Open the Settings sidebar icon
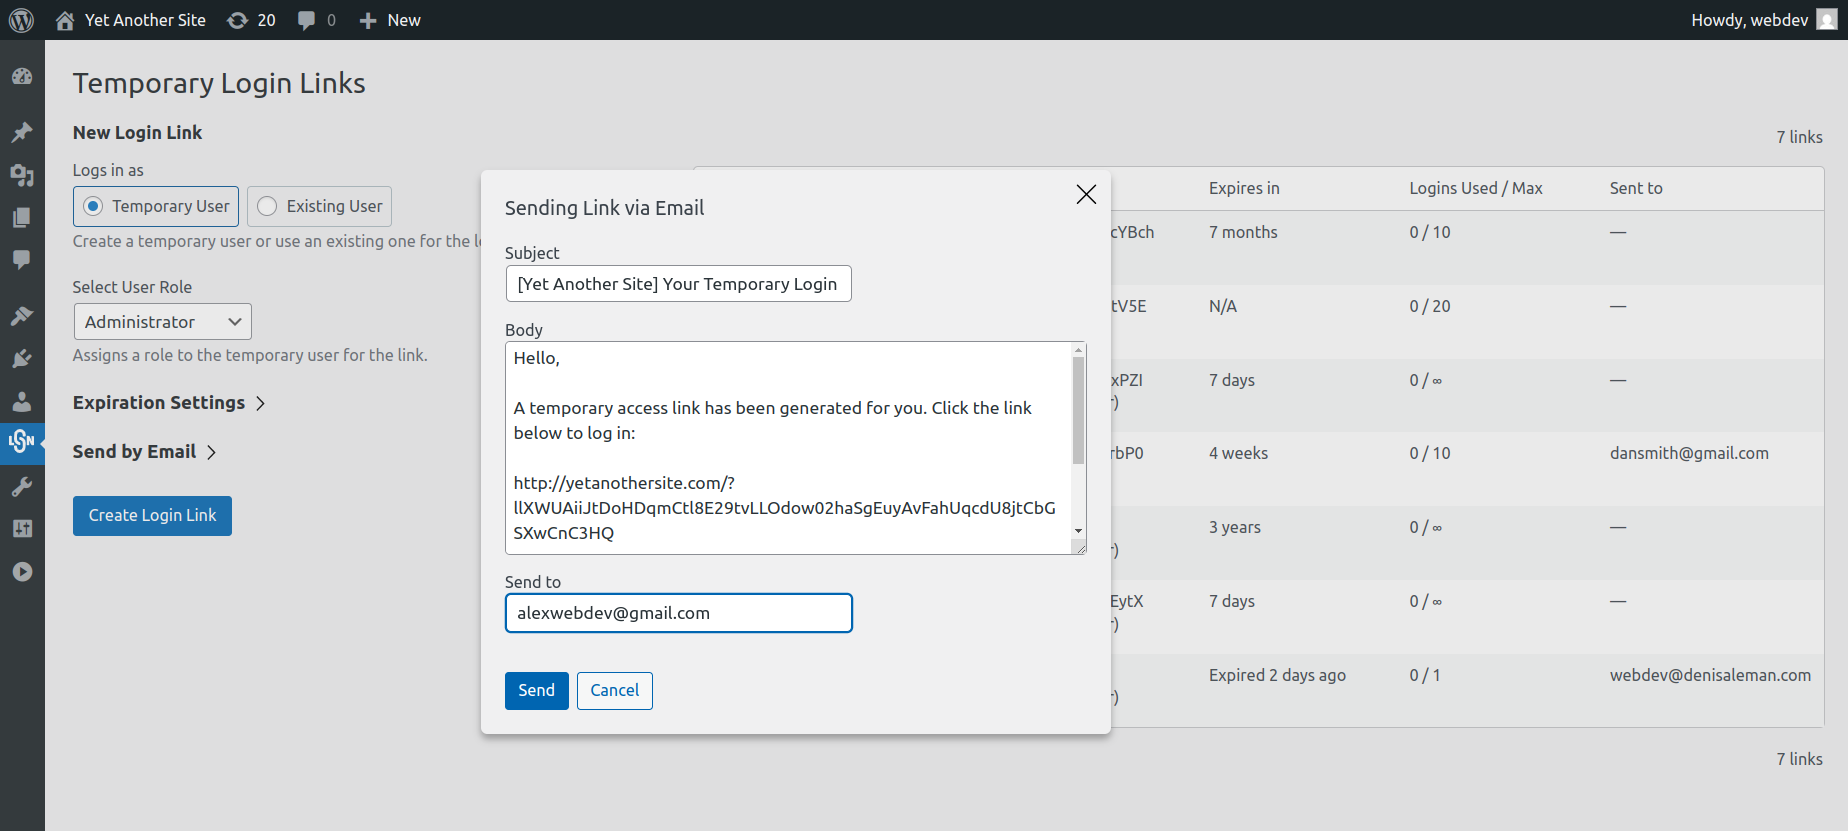The image size is (1848, 831). [22, 529]
